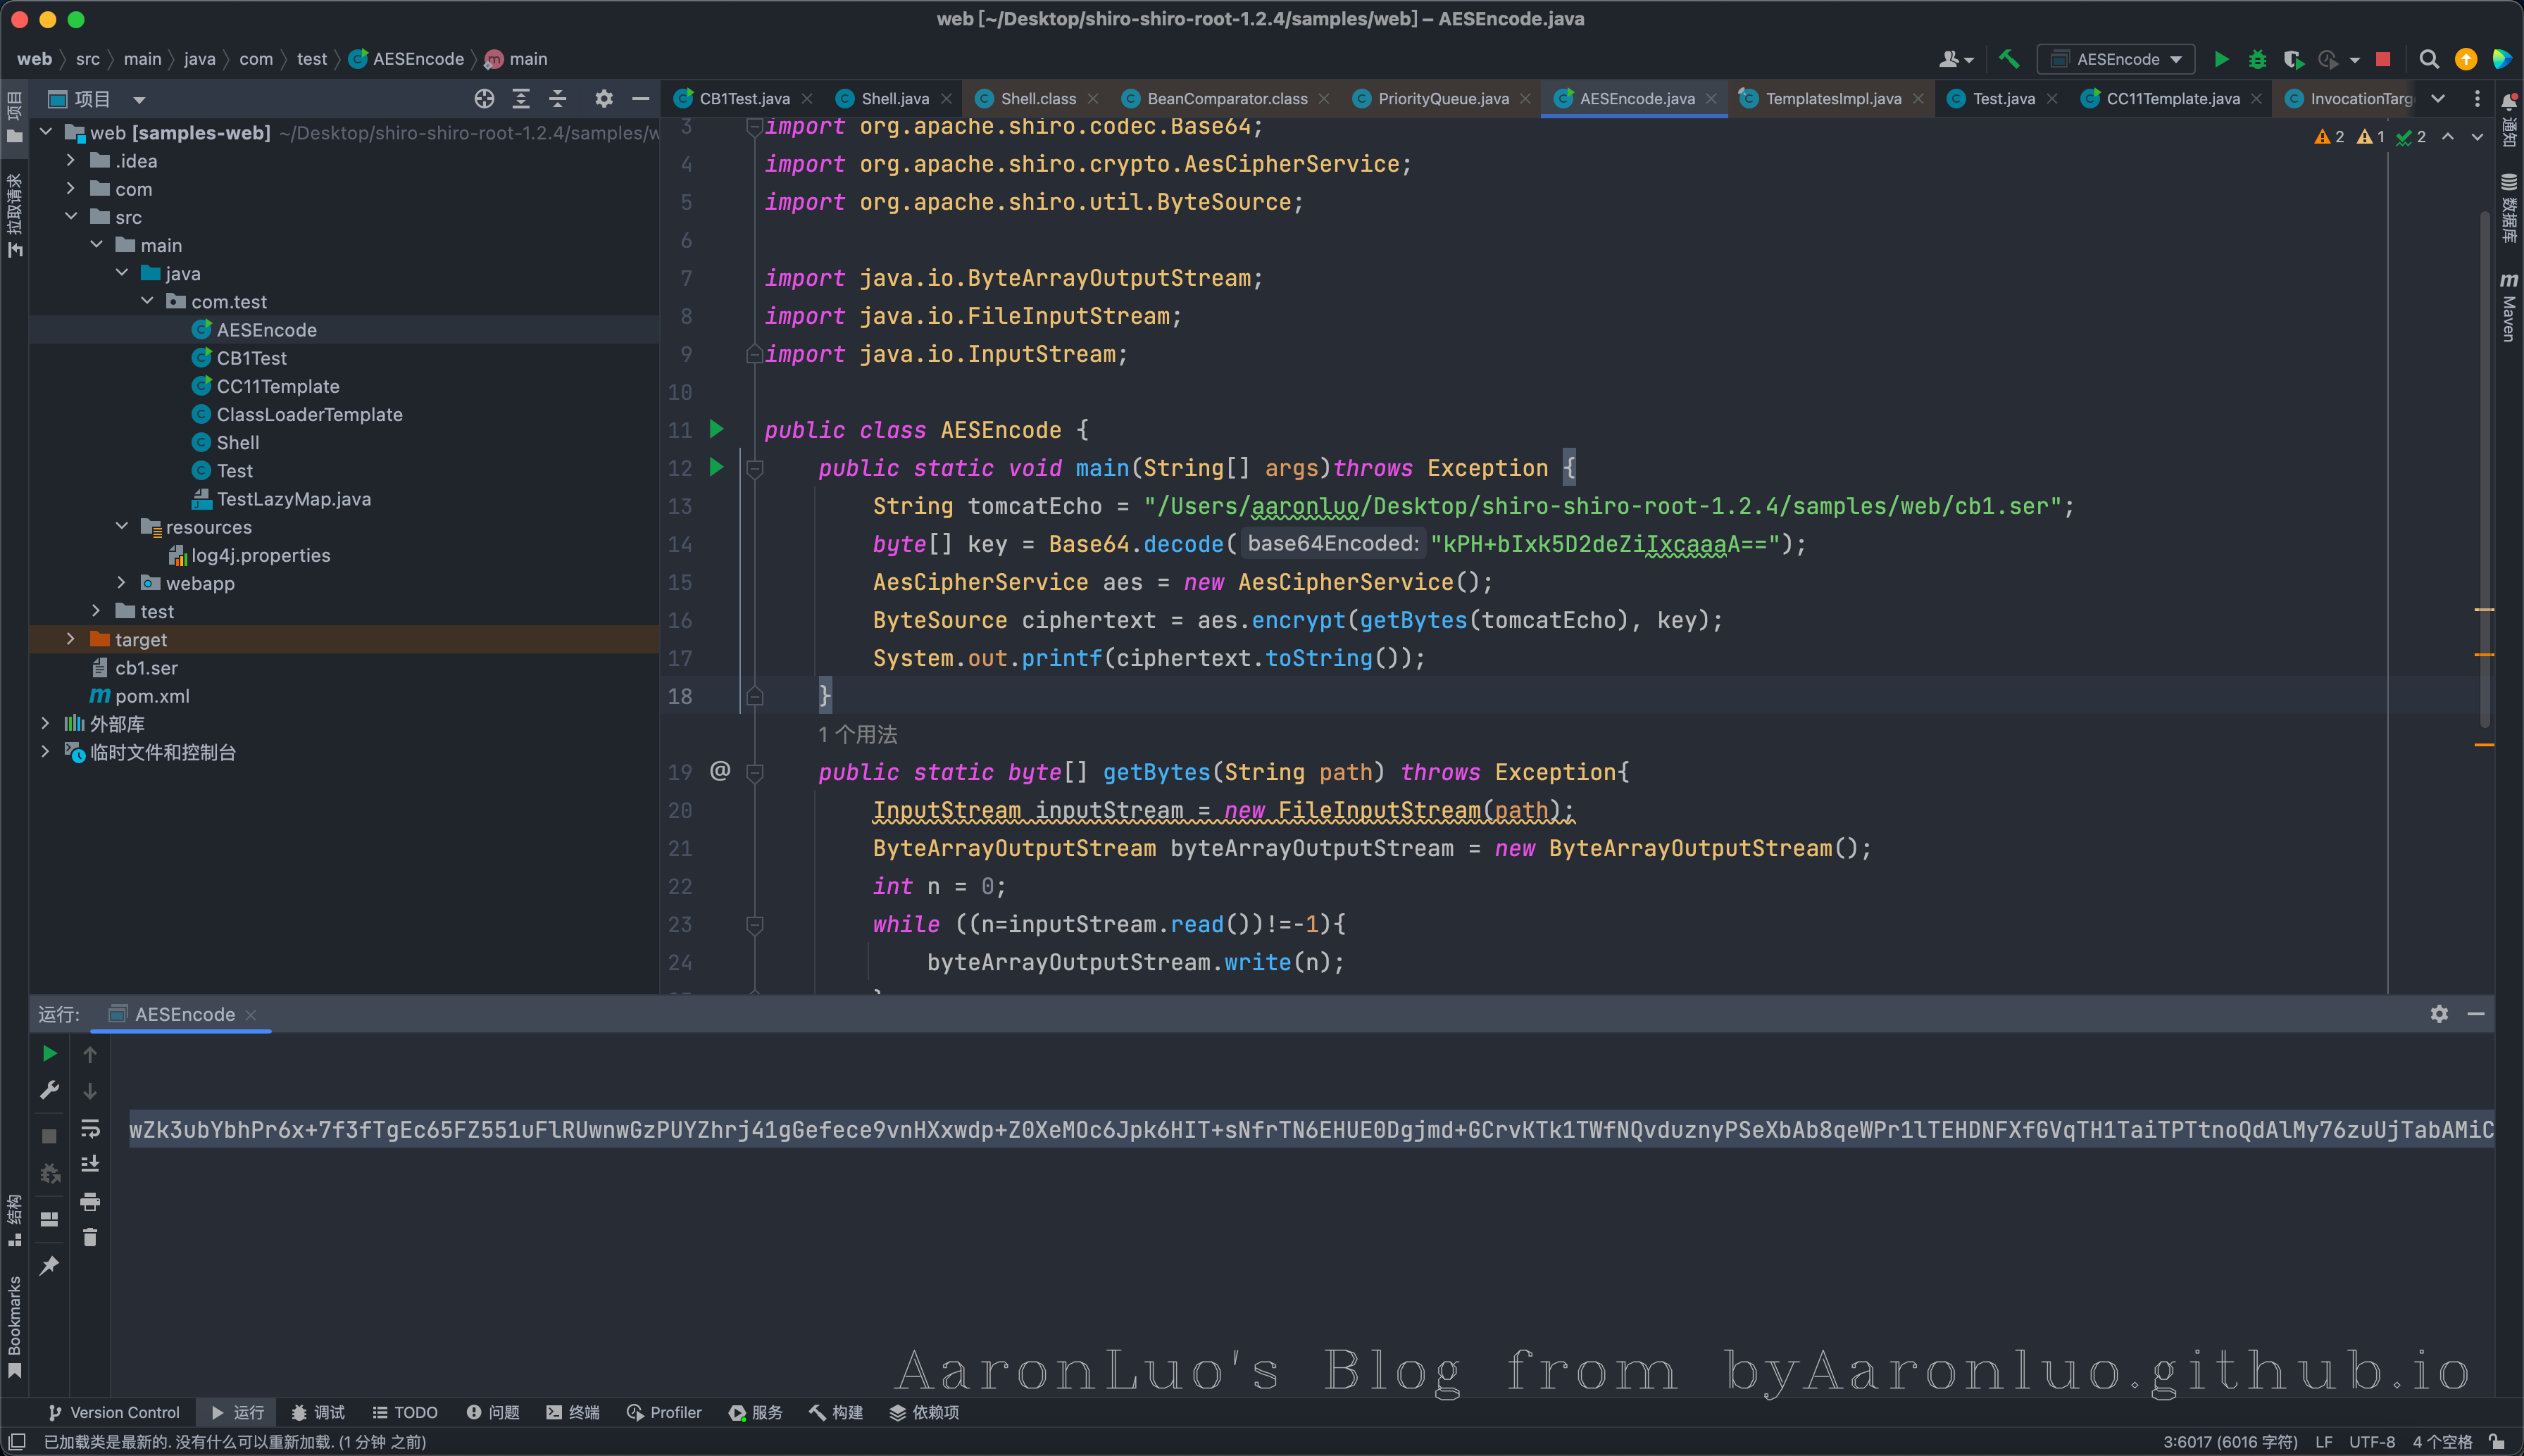
Task: Build project with the hammer icon
Action: click(x=2008, y=59)
